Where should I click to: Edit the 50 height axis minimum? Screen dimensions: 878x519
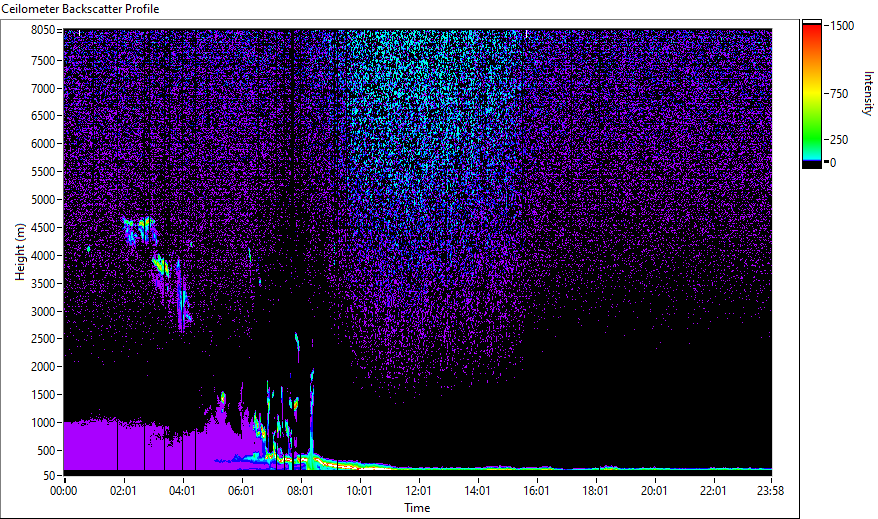point(49,476)
